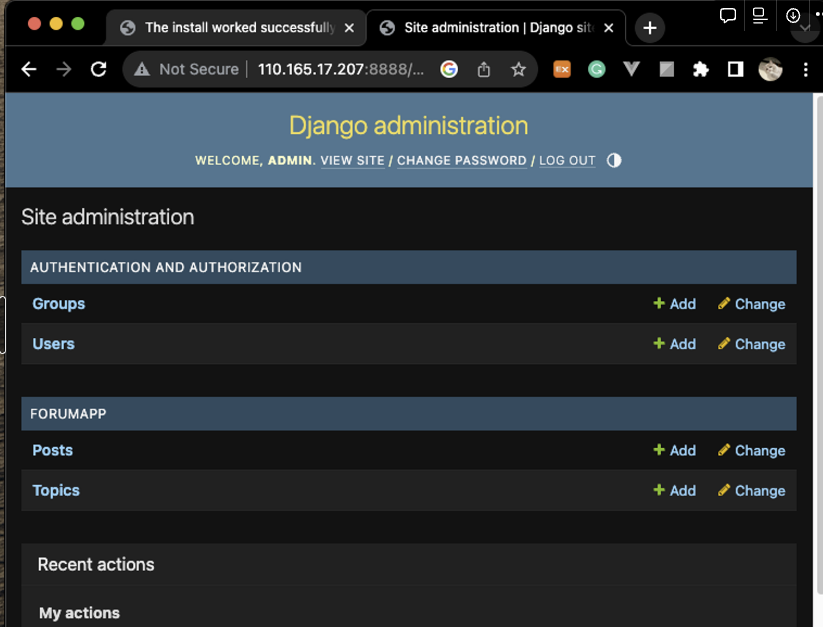The height and width of the screenshot is (627, 823).
Task: Open the Groups model link
Action: tap(59, 304)
